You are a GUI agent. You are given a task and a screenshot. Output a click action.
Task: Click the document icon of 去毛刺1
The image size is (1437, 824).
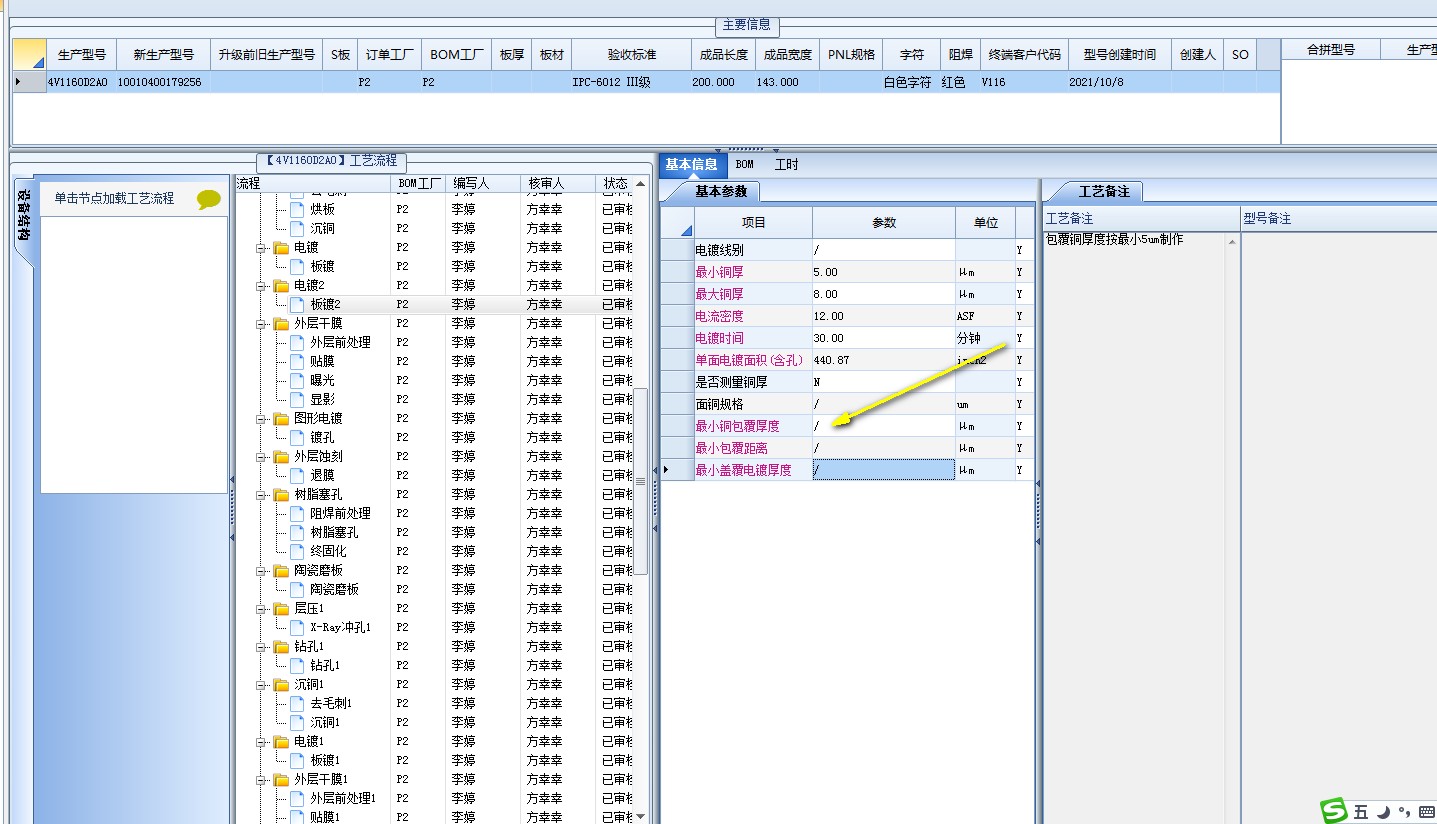pyautogui.click(x=297, y=704)
